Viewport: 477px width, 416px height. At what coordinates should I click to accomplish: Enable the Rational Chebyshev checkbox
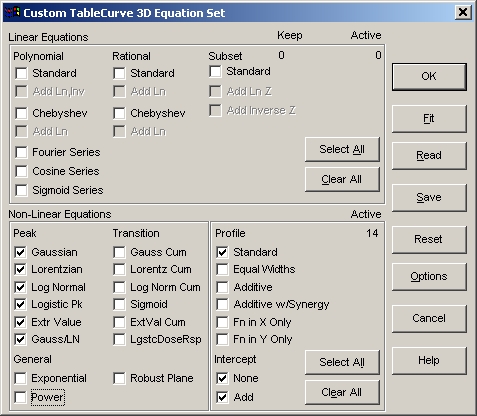click(119, 113)
